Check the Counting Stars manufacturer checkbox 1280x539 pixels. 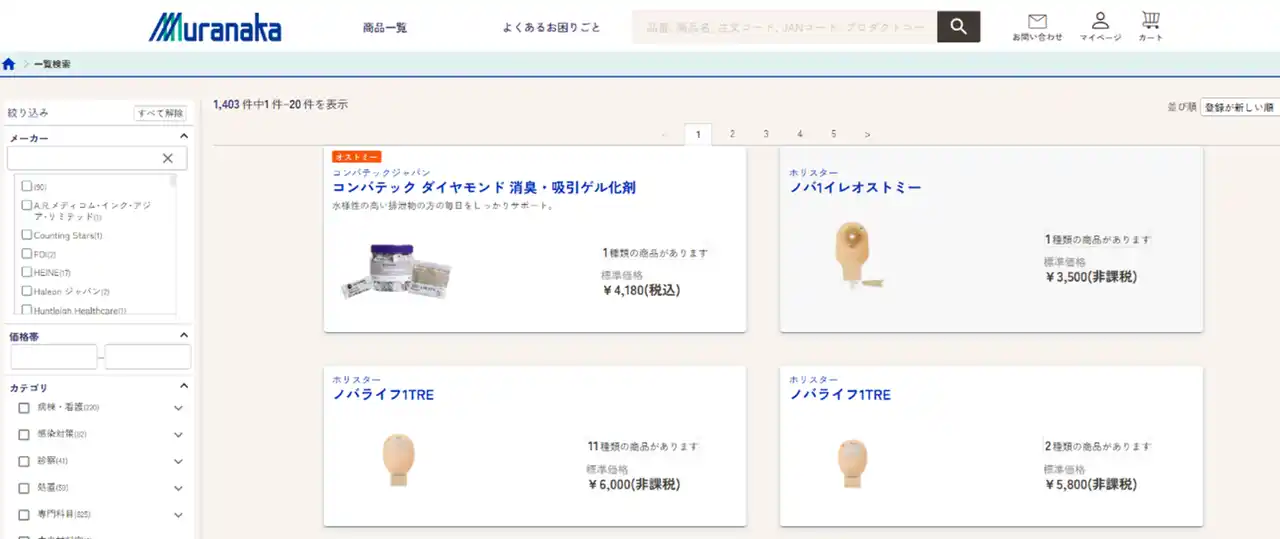tap(27, 235)
